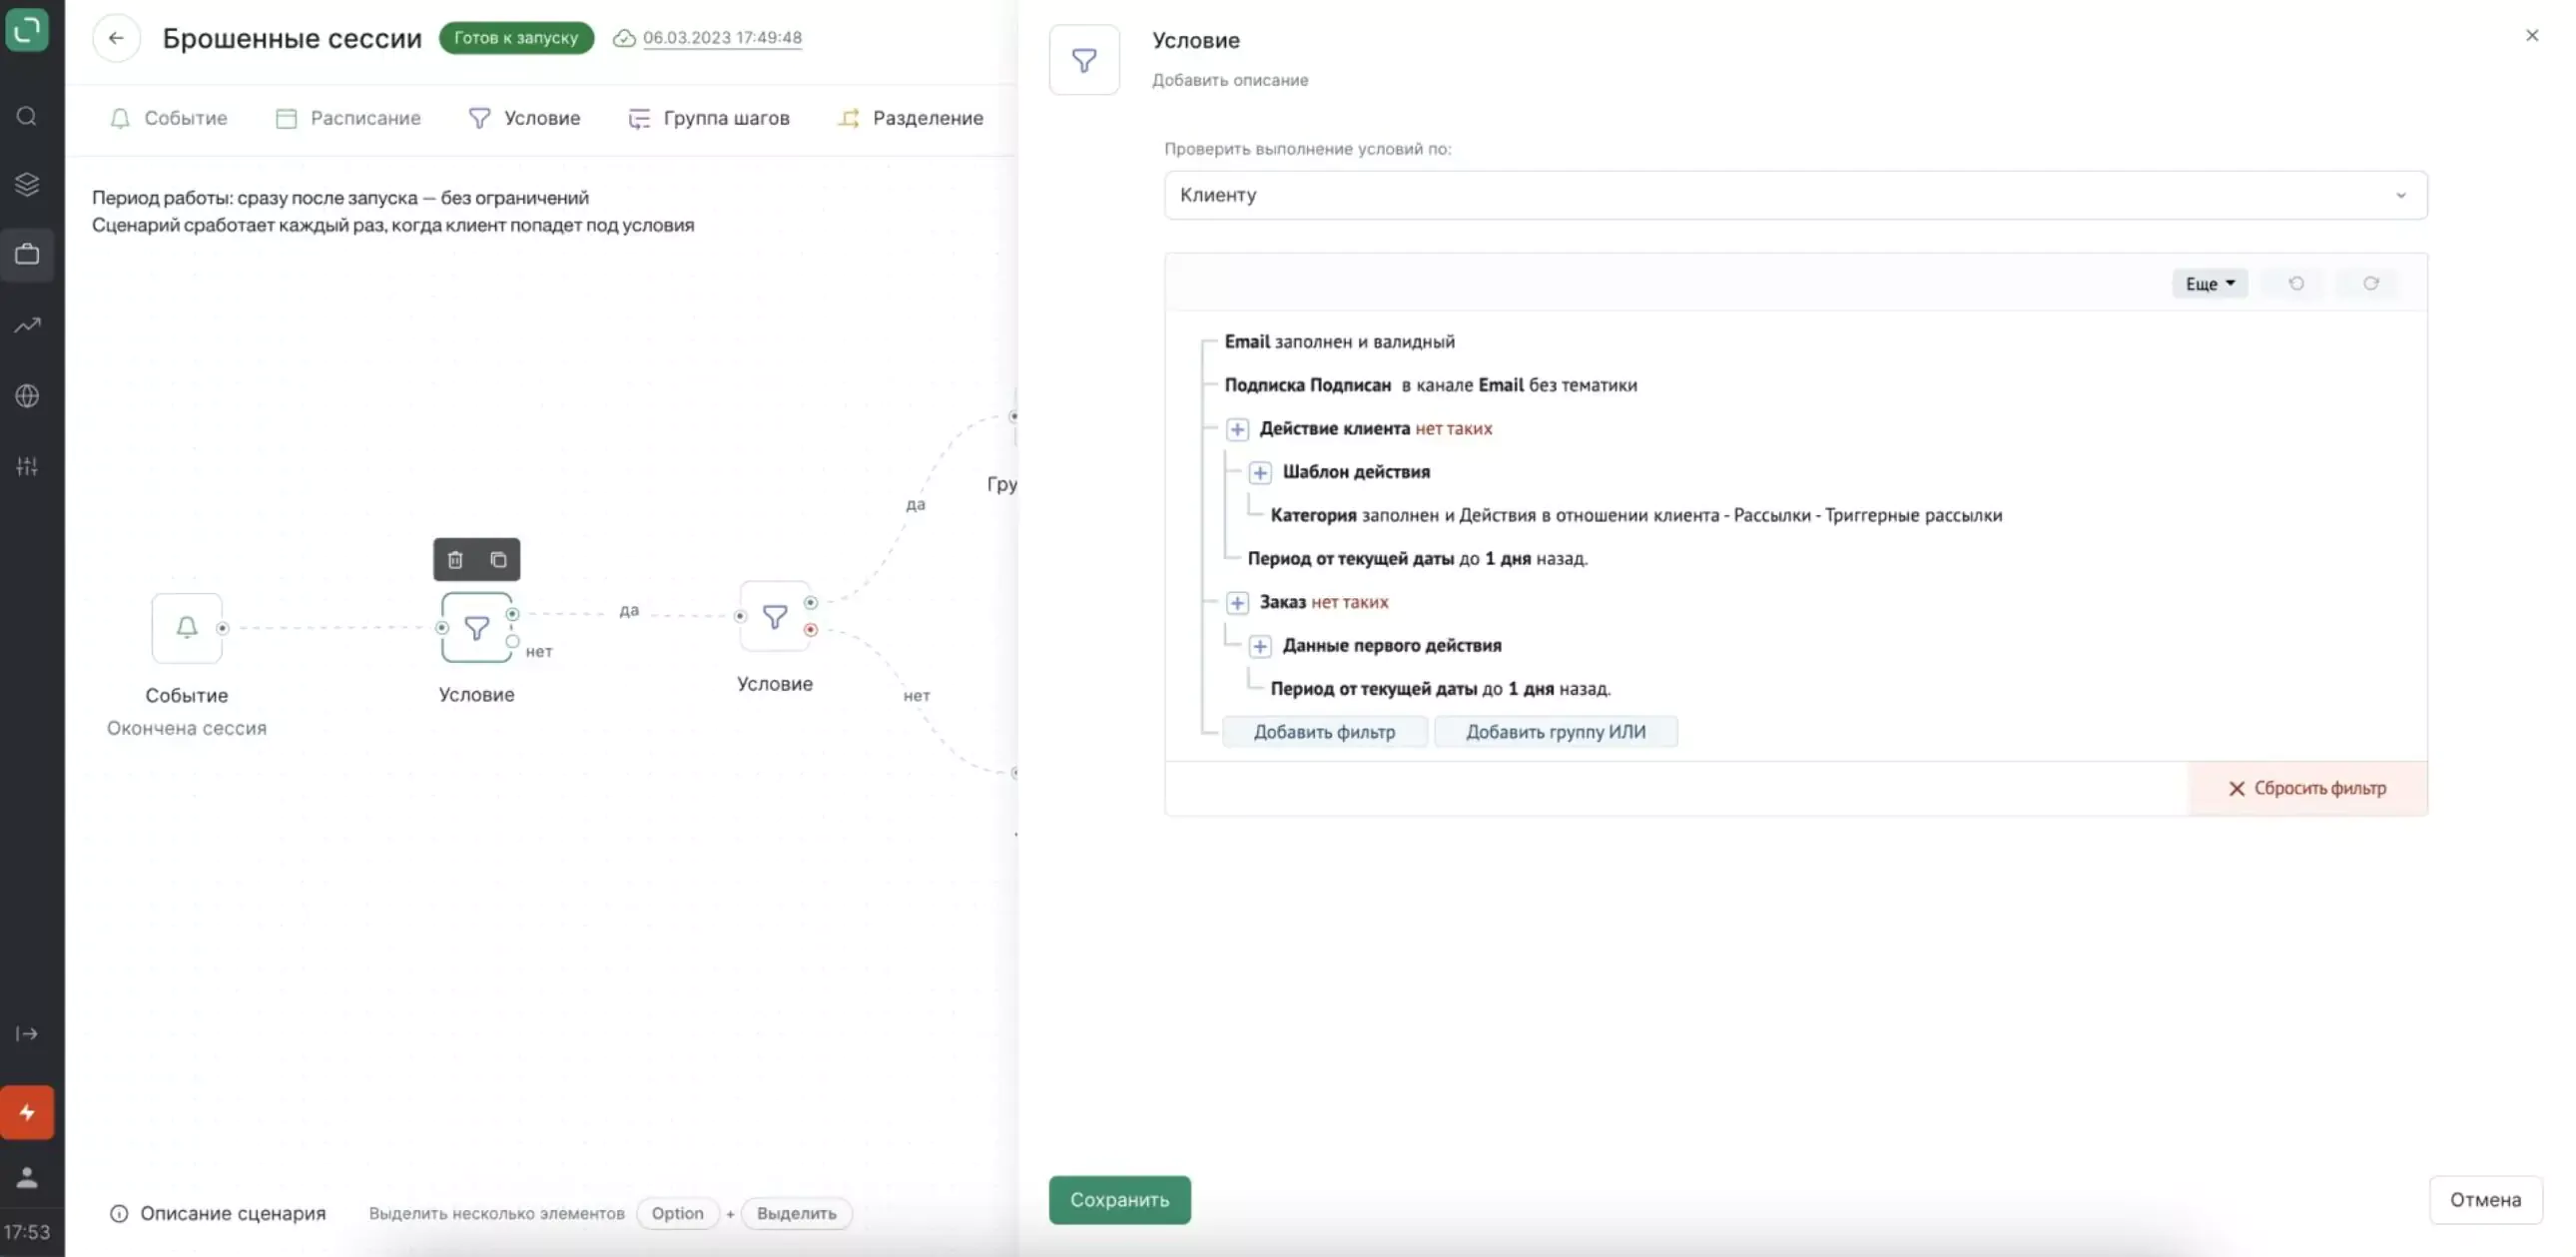Click the Готов к запуску status badge
The image size is (2576, 1257).
[516, 38]
